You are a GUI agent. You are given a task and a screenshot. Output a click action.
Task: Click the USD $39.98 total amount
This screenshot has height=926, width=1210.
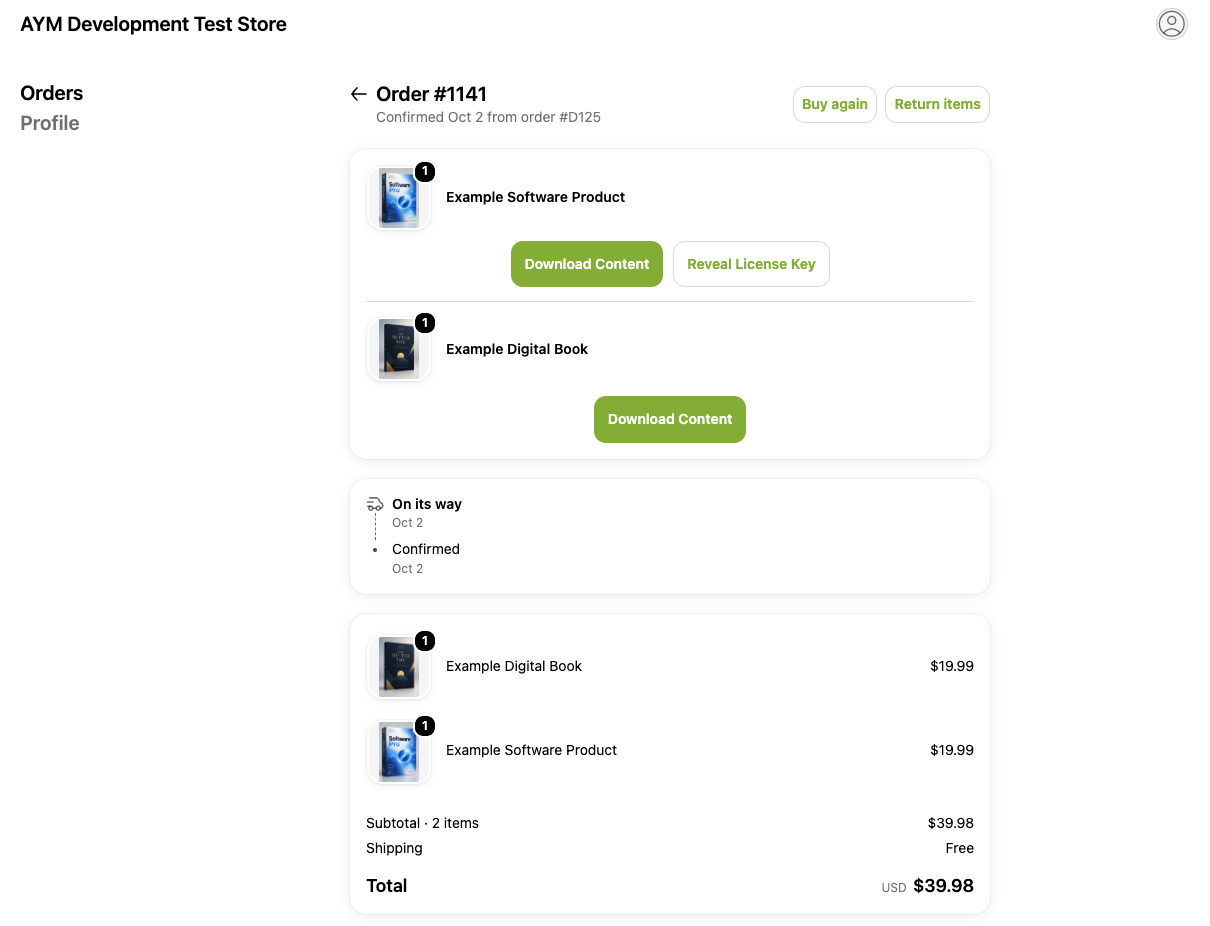[x=928, y=886]
